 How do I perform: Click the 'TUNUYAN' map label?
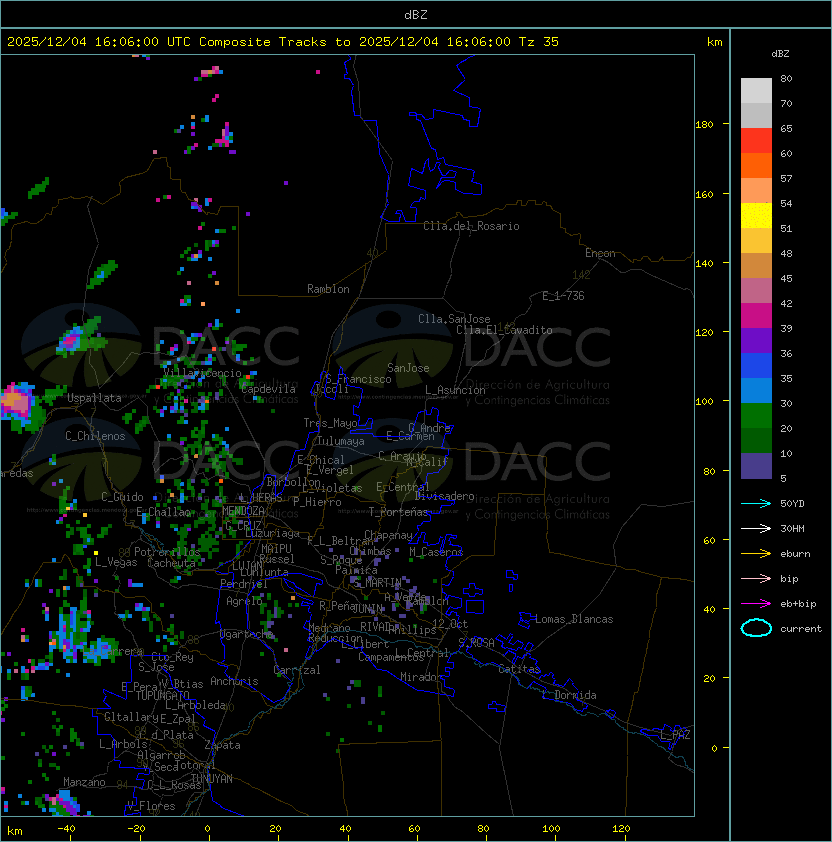click(212, 779)
